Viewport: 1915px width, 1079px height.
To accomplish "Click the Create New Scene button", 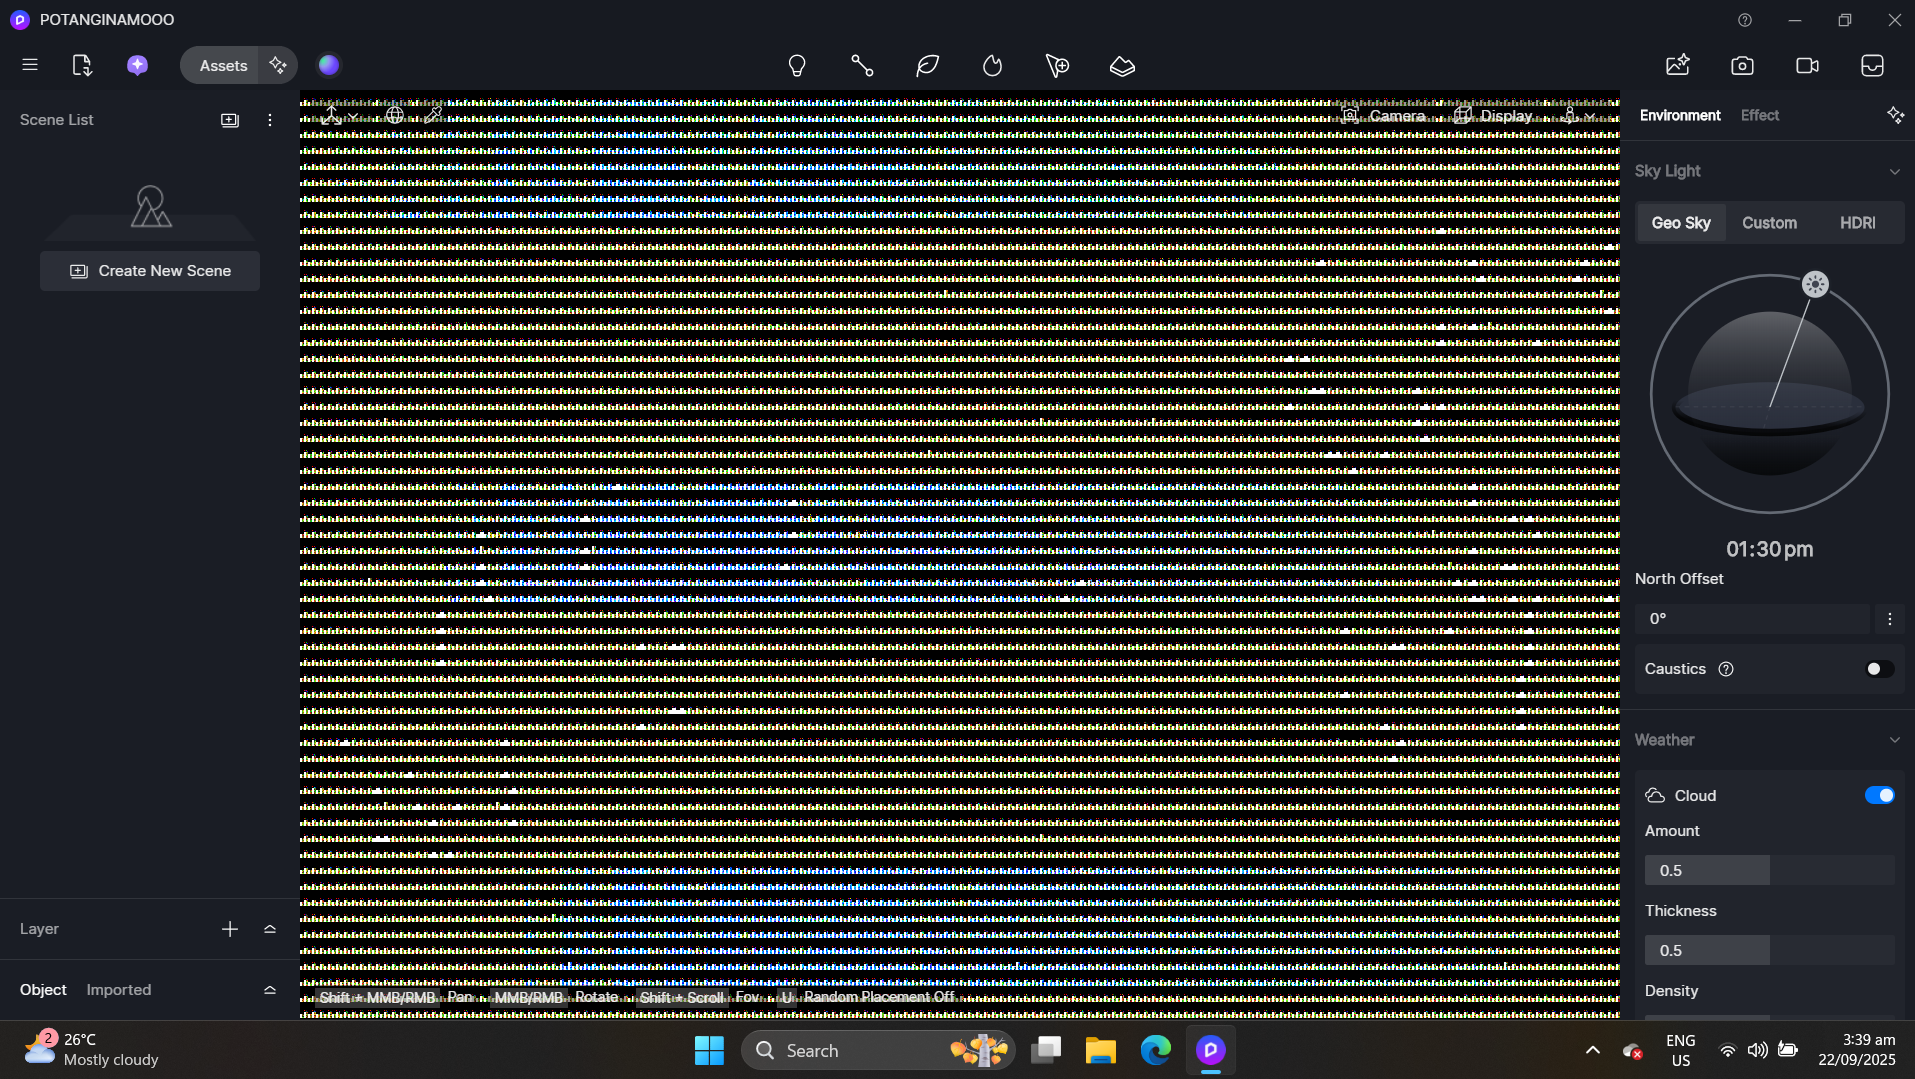I will point(149,270).
